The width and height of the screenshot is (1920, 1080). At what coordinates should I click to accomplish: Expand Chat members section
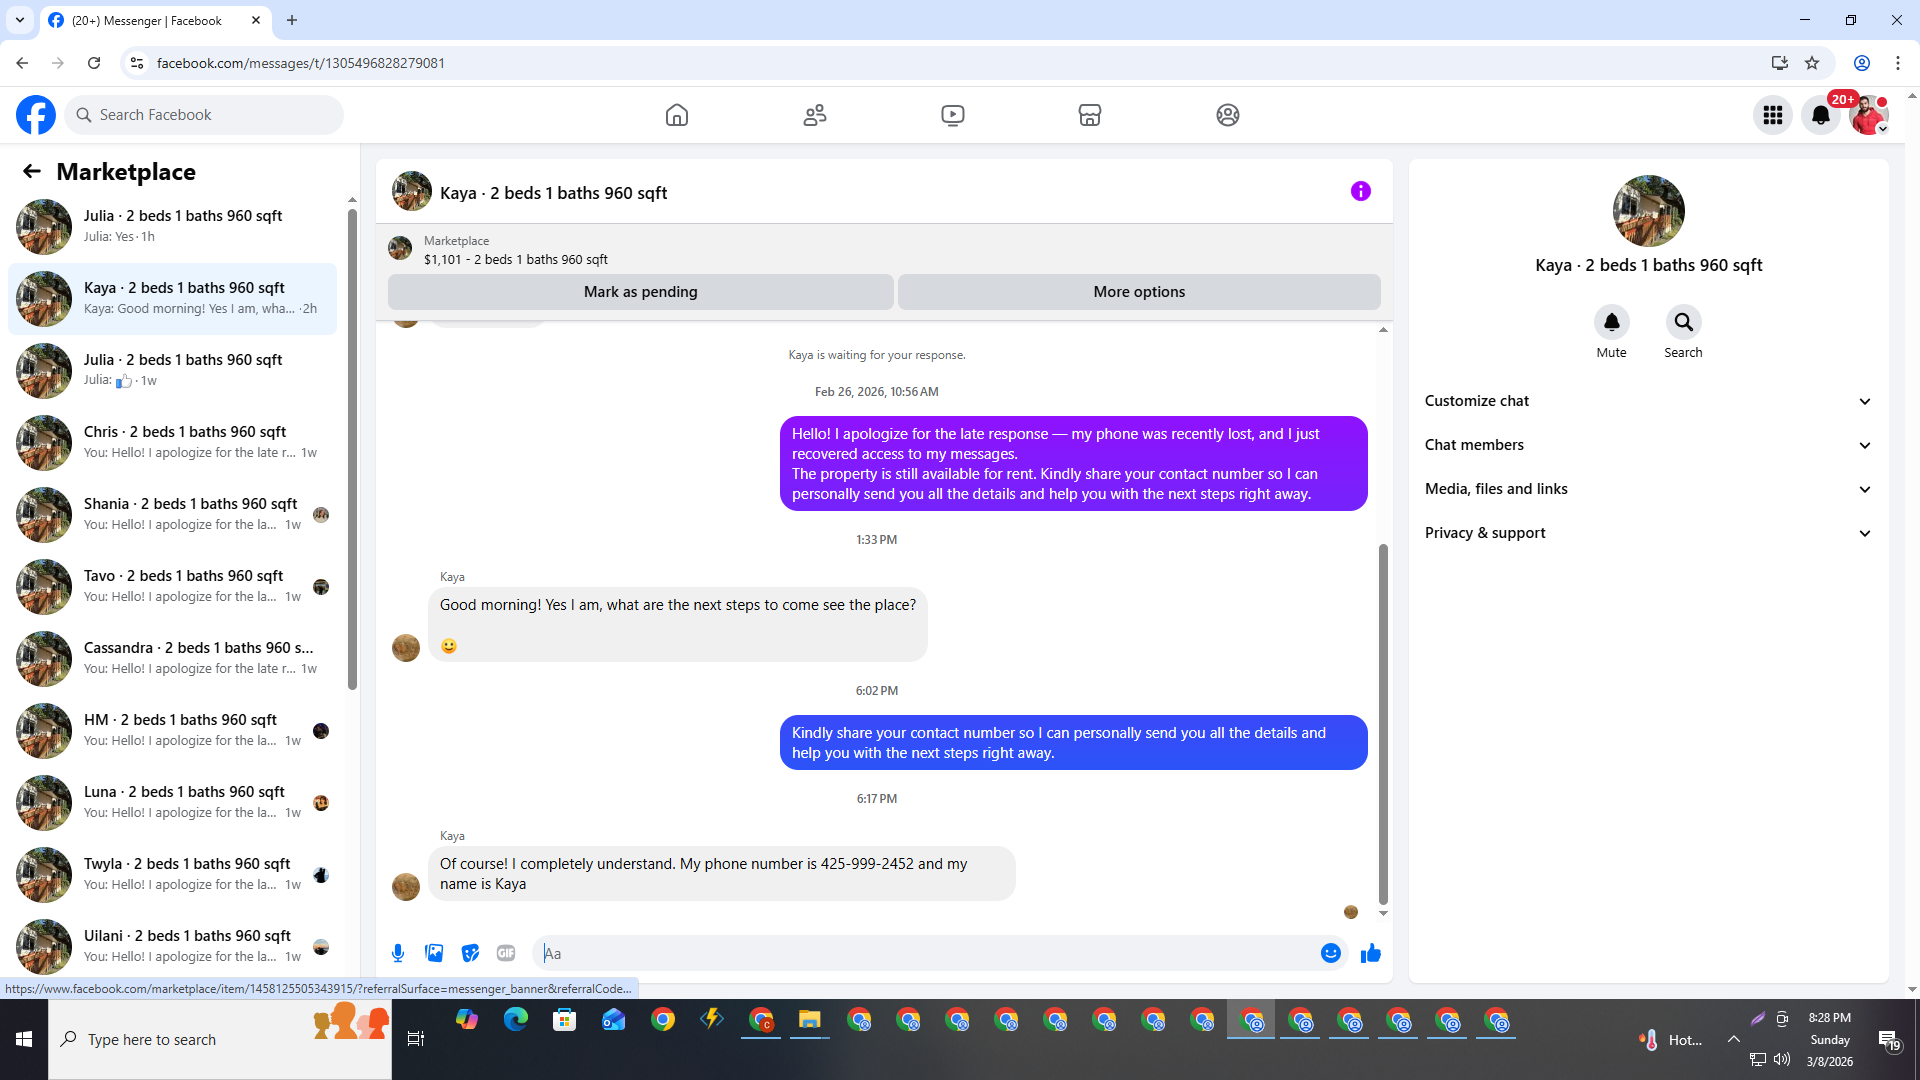tap(1647, 445)
